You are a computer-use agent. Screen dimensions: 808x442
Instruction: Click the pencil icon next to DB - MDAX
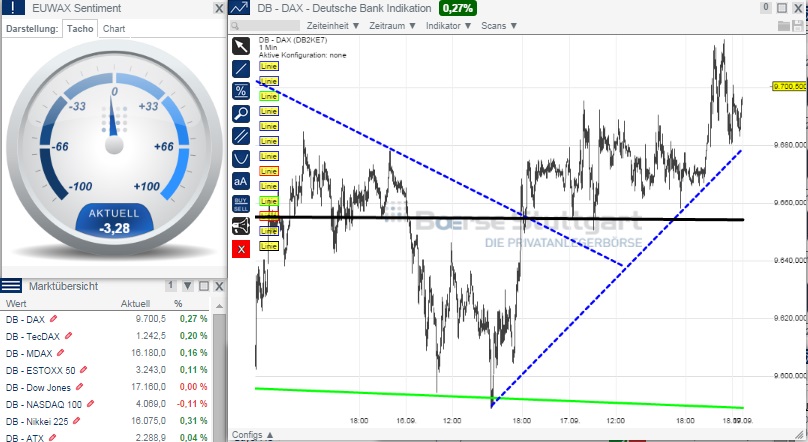pos(60,353)
